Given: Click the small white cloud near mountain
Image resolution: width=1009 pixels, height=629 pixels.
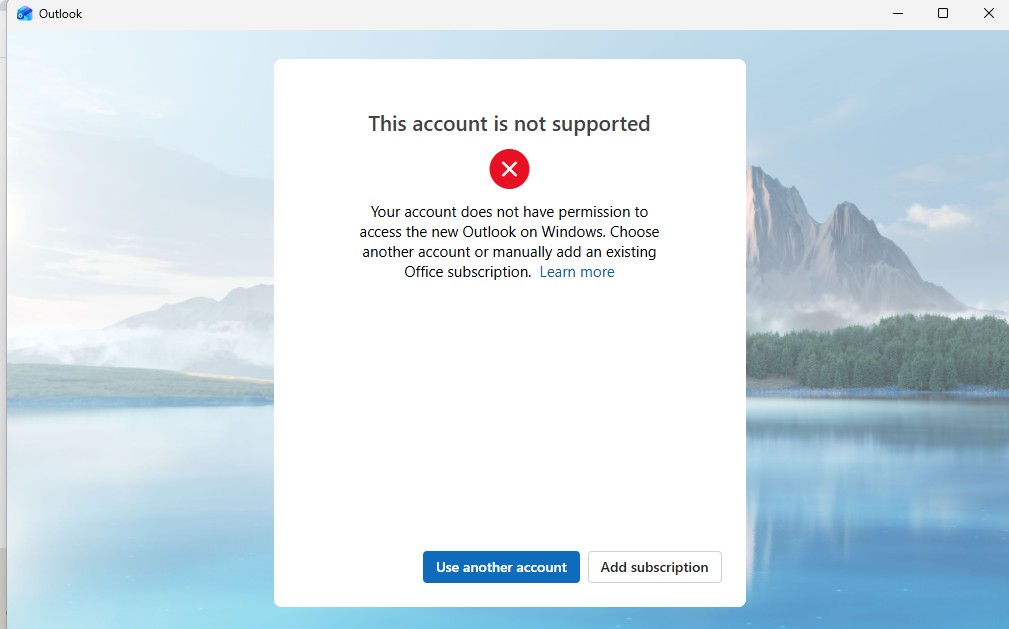Looking at the screenshot, I should pos(936,216).
